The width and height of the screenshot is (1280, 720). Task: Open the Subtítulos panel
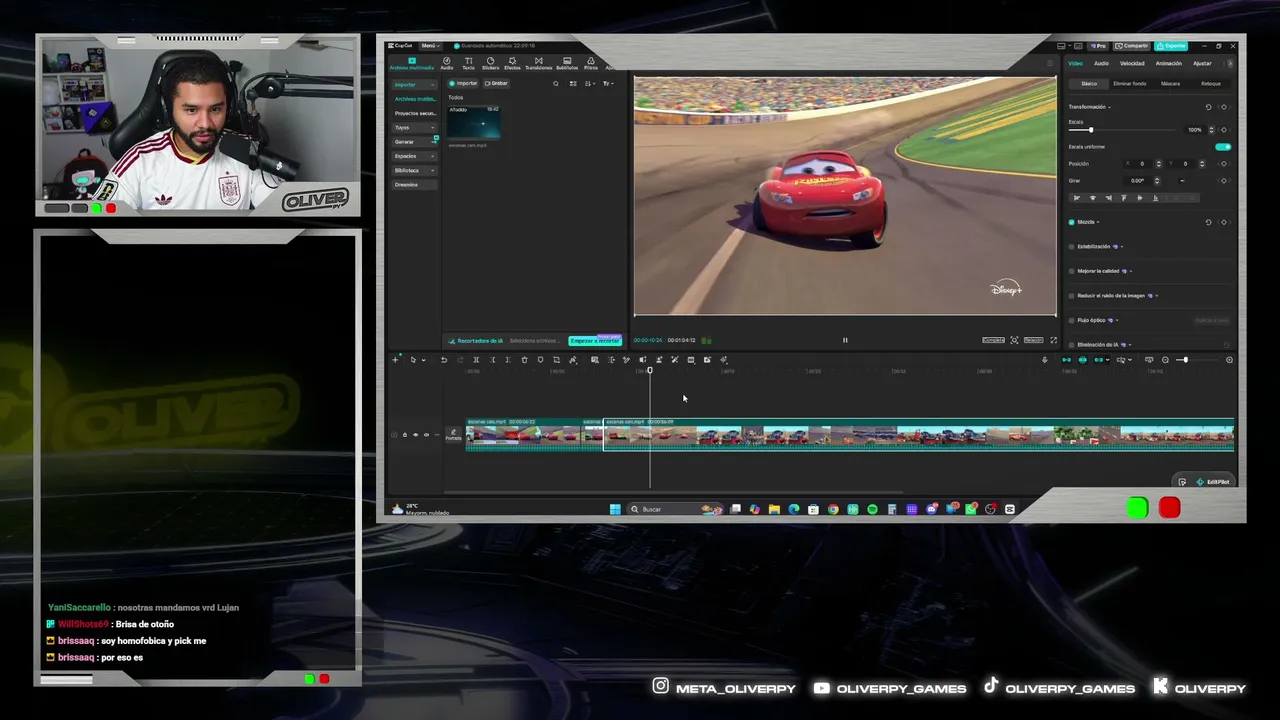[567, 63]
